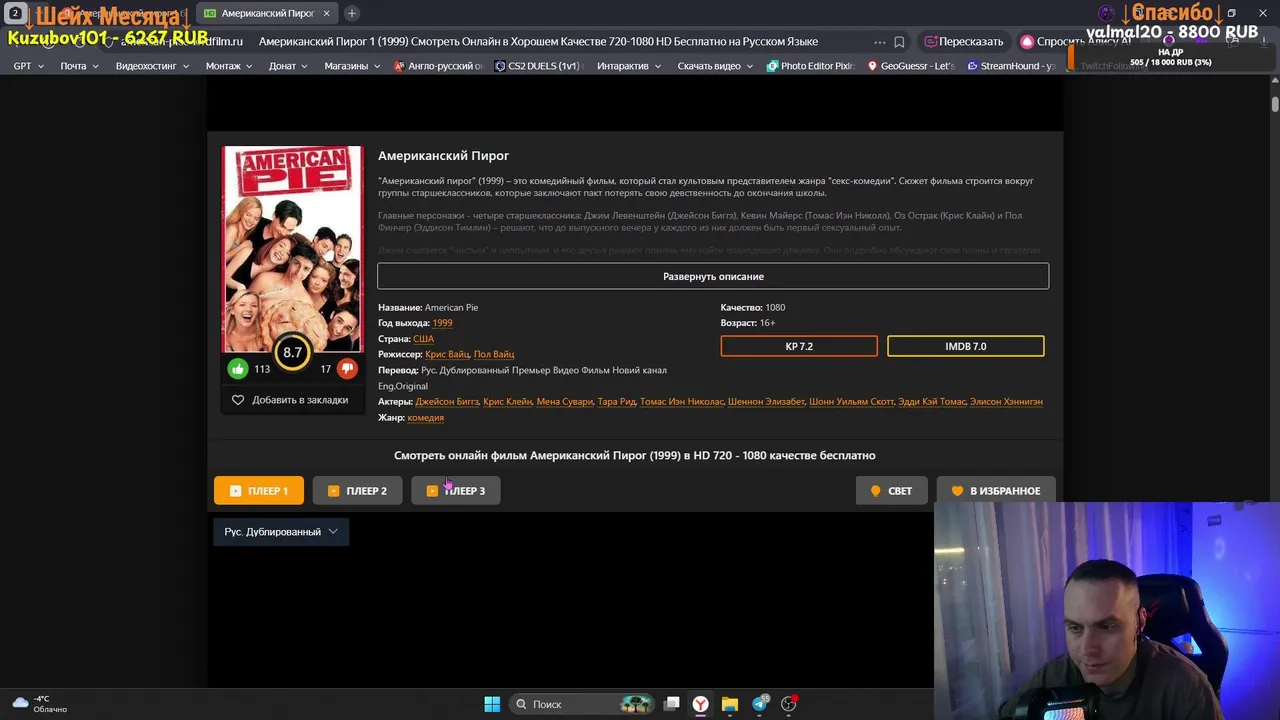This screenshot has width=1280, height=720.
Task: Click the Пересказать button in address bar
Action: [964, 42]
